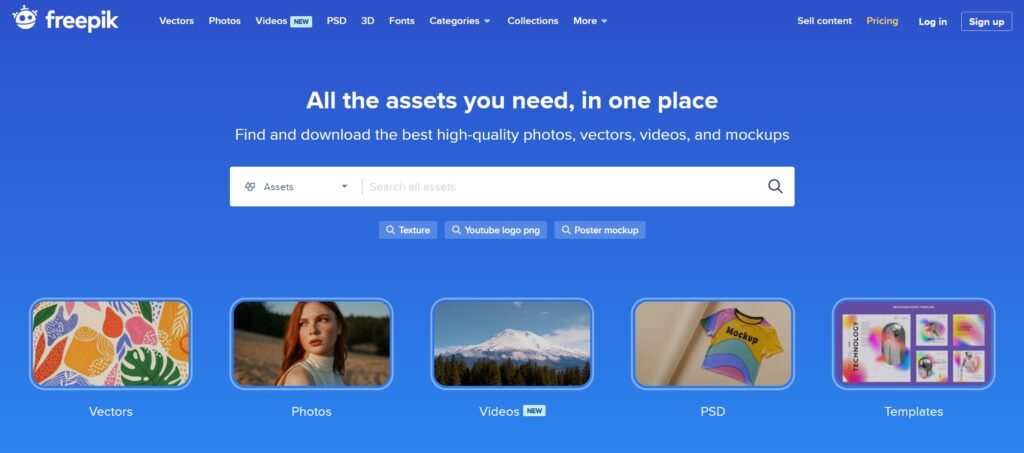Select Fonts in the navigation bar
Screen dimensions: 1024x453
pos(402,21)
